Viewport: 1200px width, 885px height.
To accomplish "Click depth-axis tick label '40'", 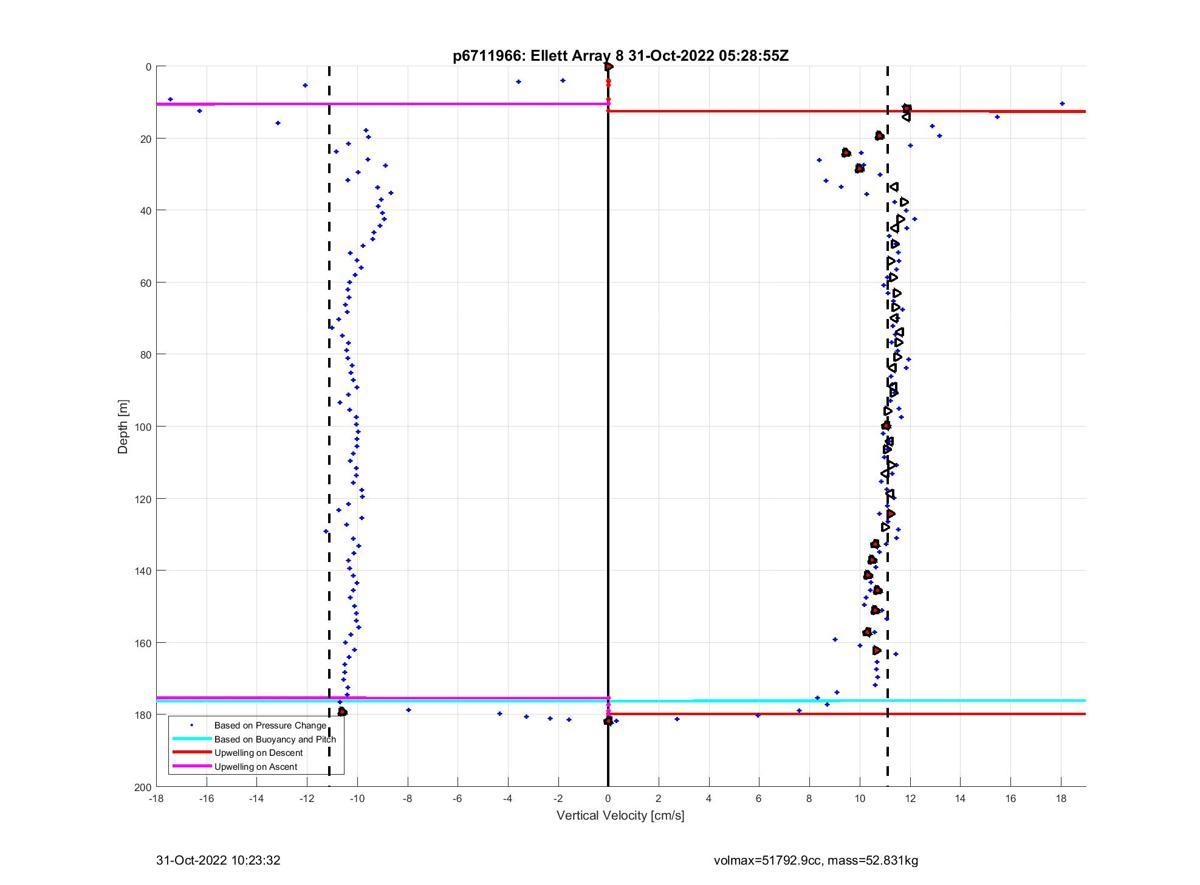I will coord(145,211).
